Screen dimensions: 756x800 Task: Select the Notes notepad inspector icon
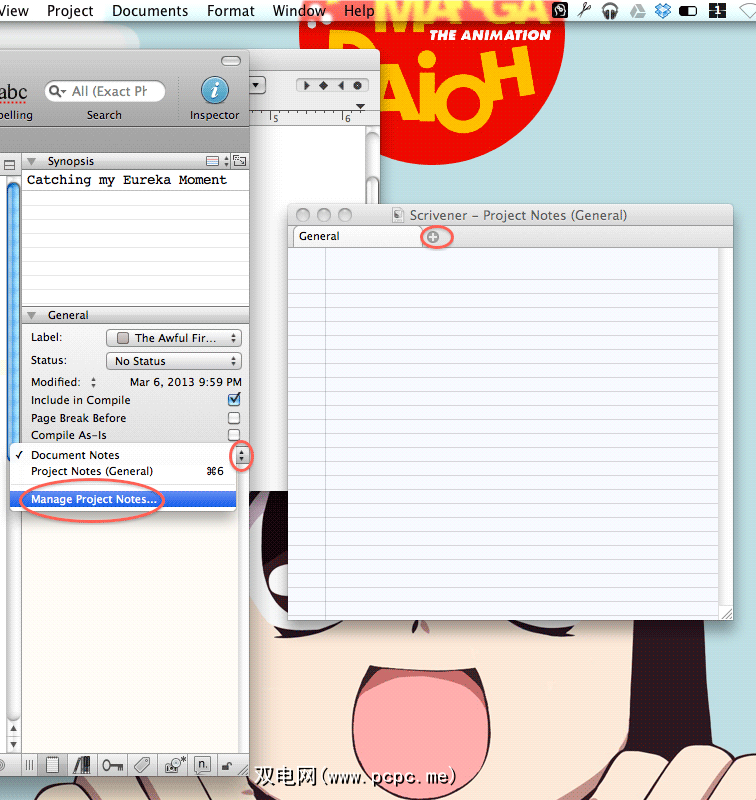[52, 765]
